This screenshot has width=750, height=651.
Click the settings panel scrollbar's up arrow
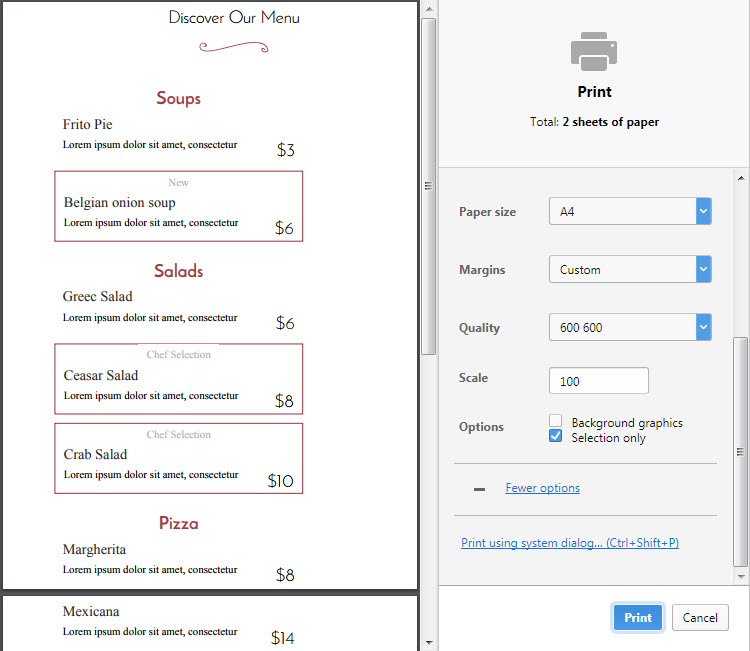[741, 175]
